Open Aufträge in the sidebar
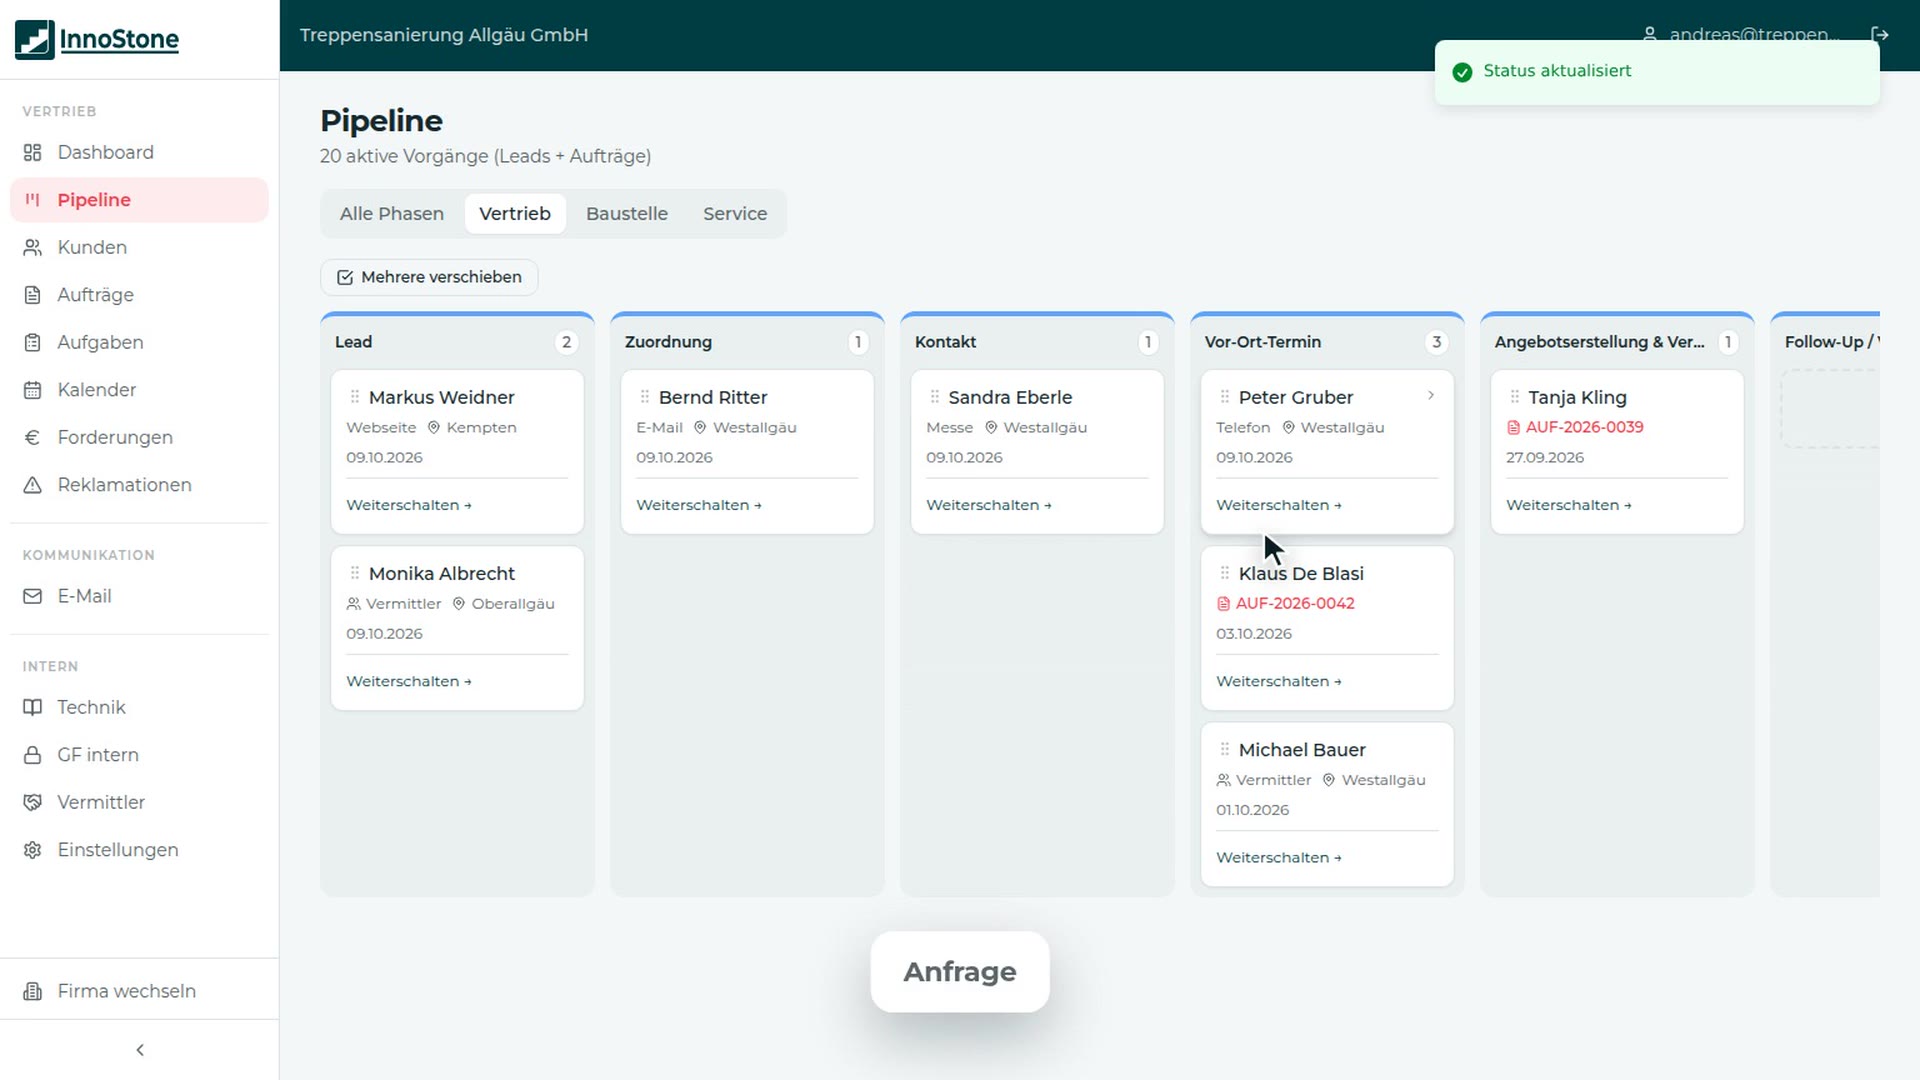1920x1080 pixels. coord(139,295)
